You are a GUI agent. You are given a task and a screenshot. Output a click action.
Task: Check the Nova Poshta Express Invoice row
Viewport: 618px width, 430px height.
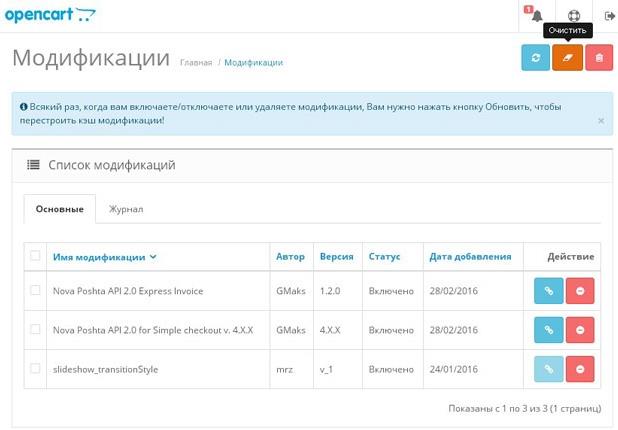[35, 291]
